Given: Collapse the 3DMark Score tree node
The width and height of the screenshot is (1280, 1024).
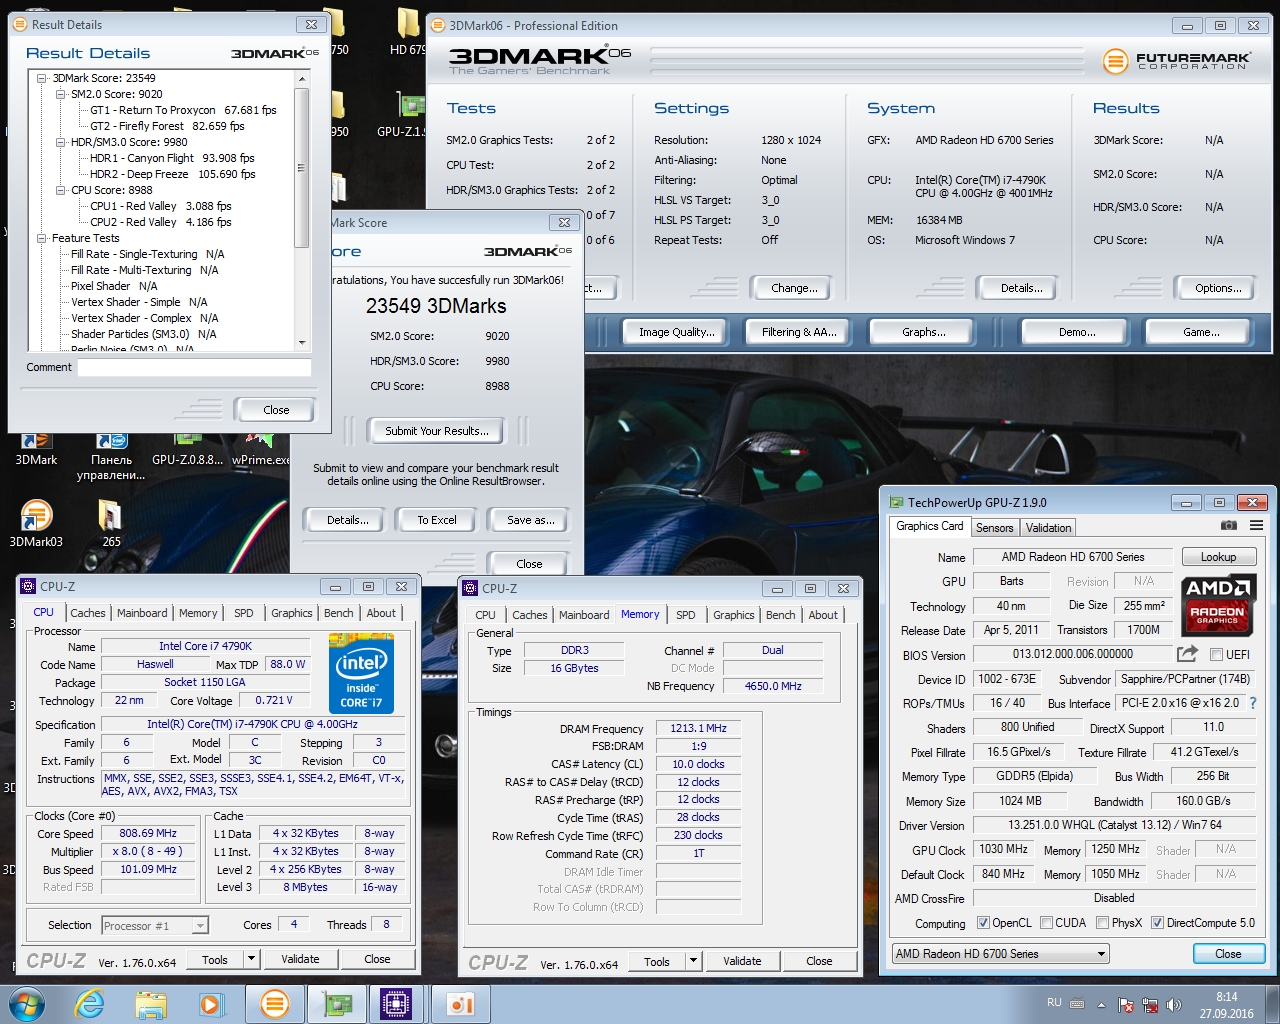Looking at the screenshot, I should [x=42, y=78].
